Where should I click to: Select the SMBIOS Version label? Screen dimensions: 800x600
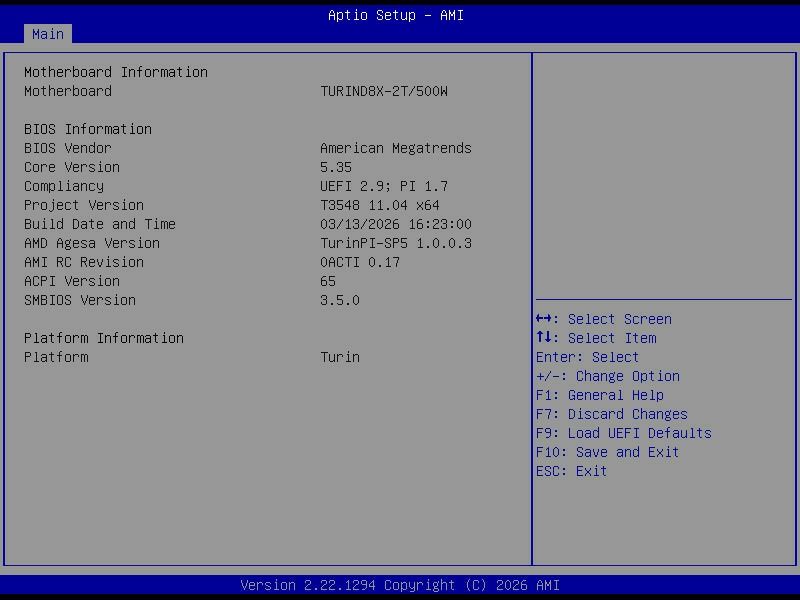(80, 300)
